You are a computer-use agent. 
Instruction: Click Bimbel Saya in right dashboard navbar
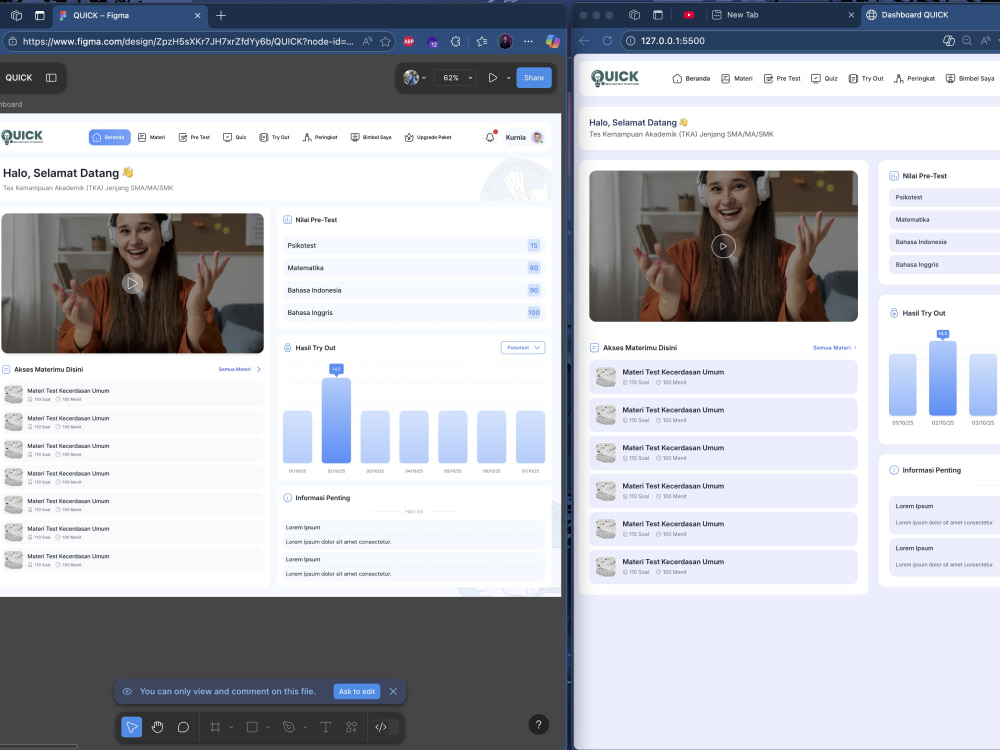coord(969,78)
